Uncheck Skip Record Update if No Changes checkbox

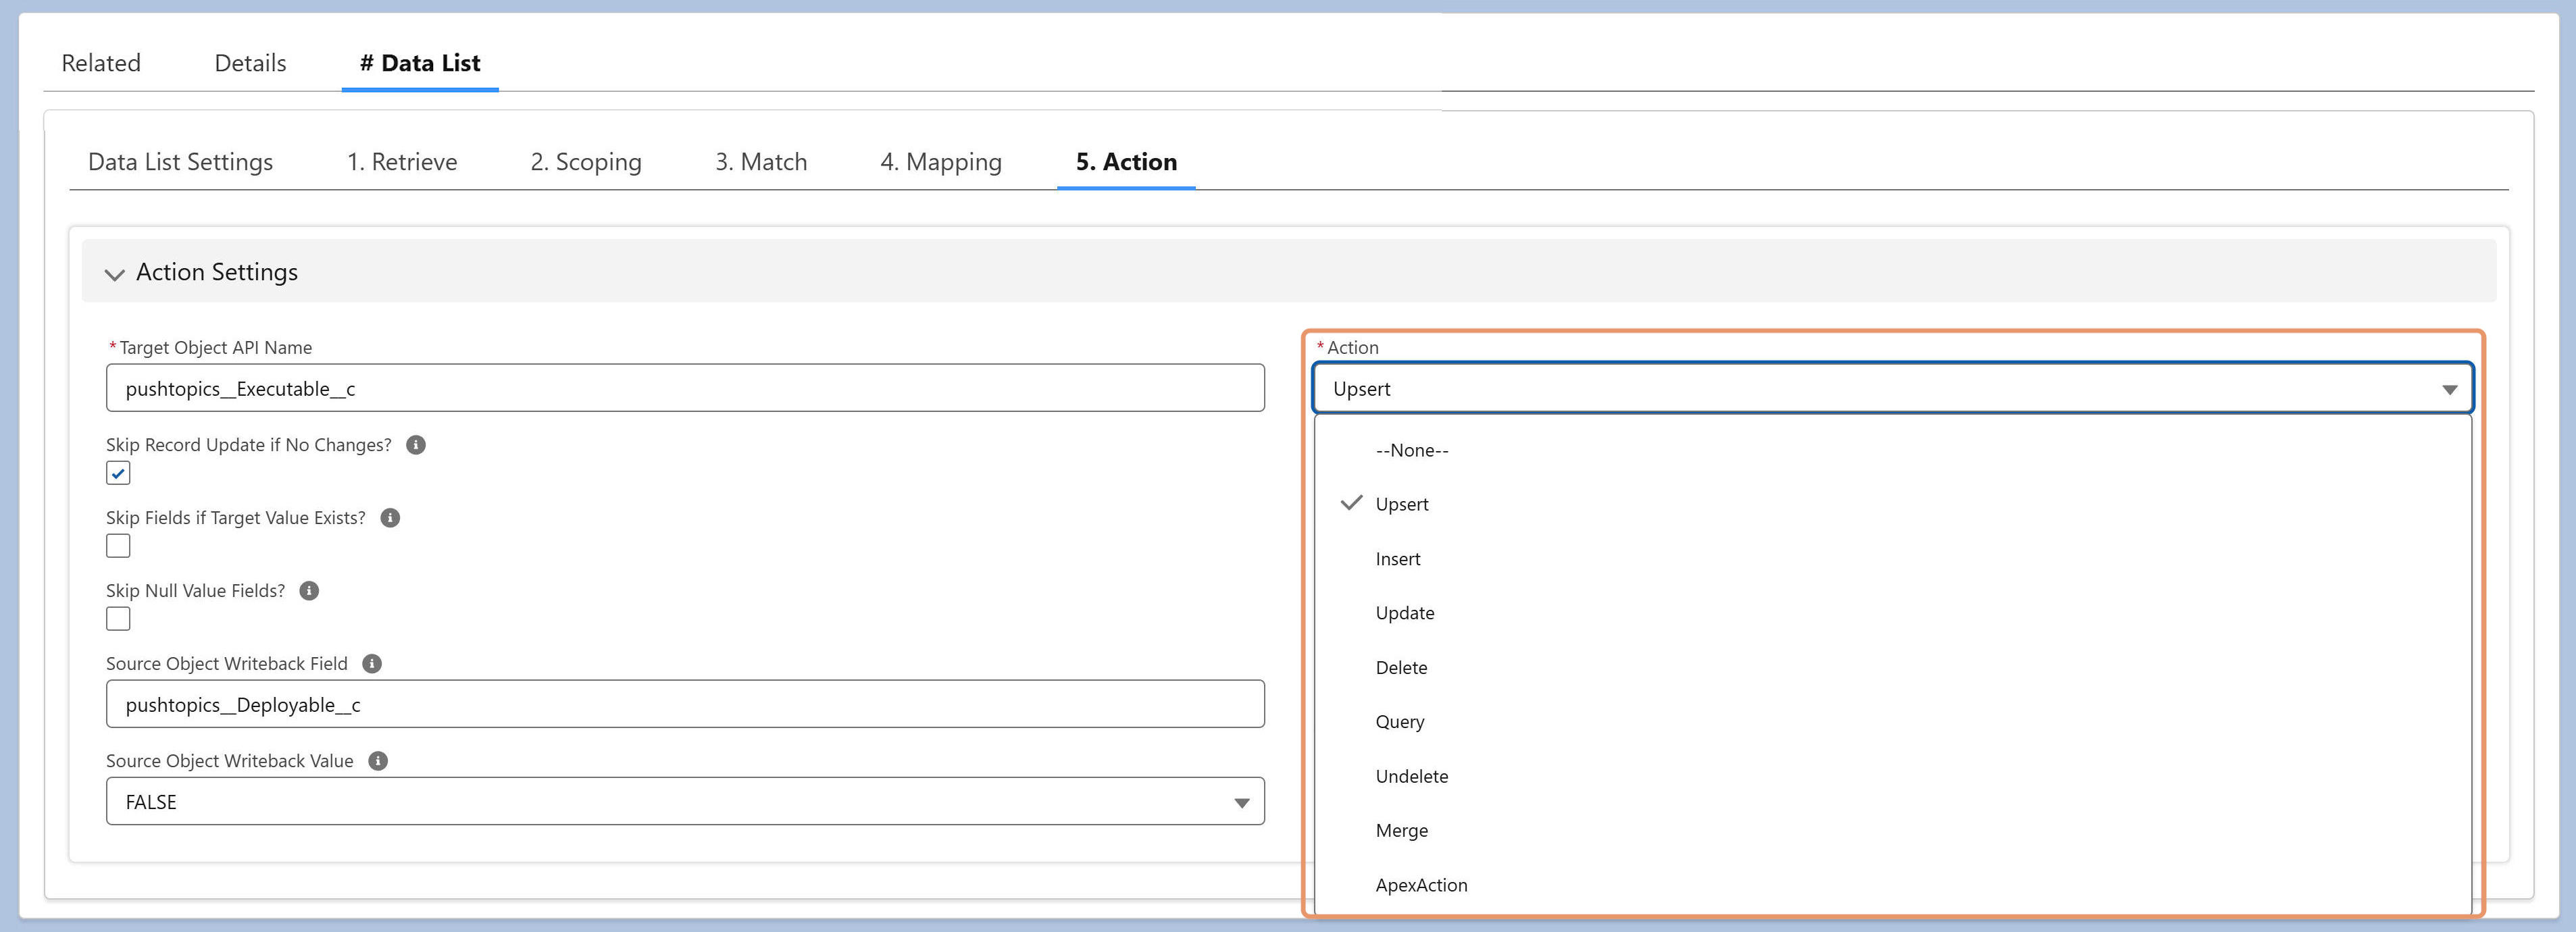click(x=118, y=473)
